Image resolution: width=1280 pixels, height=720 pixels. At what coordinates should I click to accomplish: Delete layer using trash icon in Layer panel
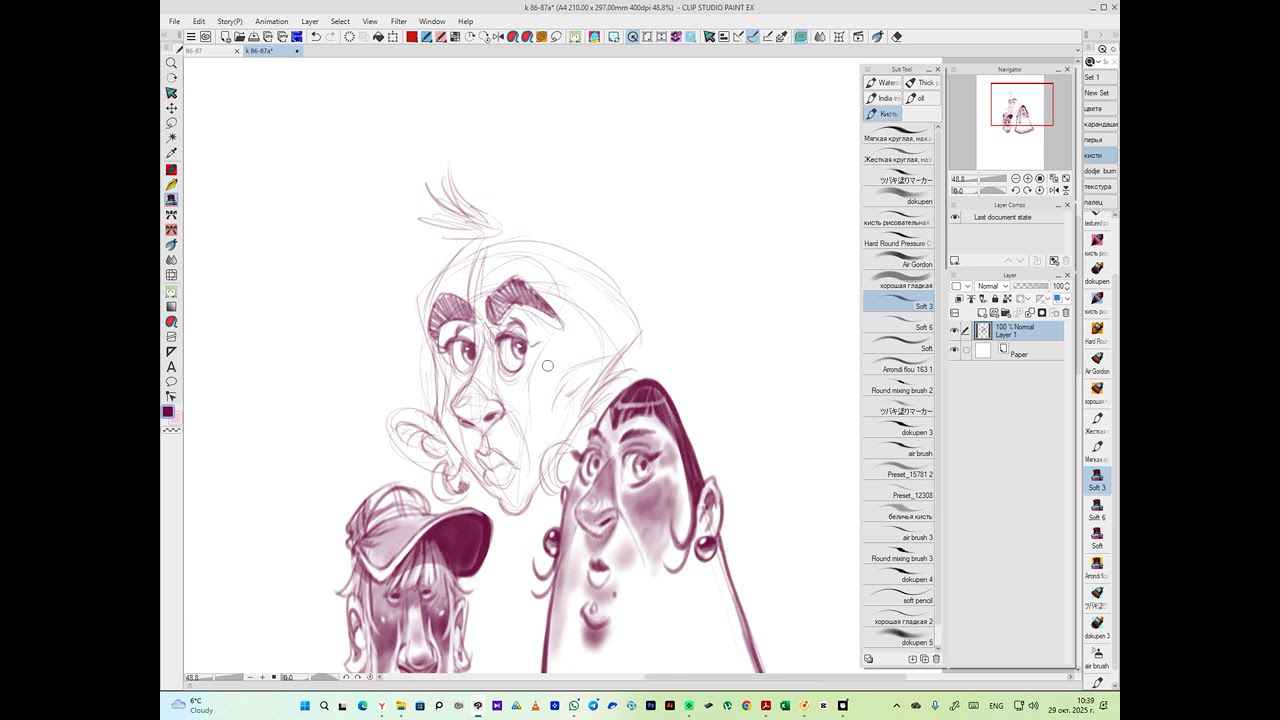pos(1066,313)
